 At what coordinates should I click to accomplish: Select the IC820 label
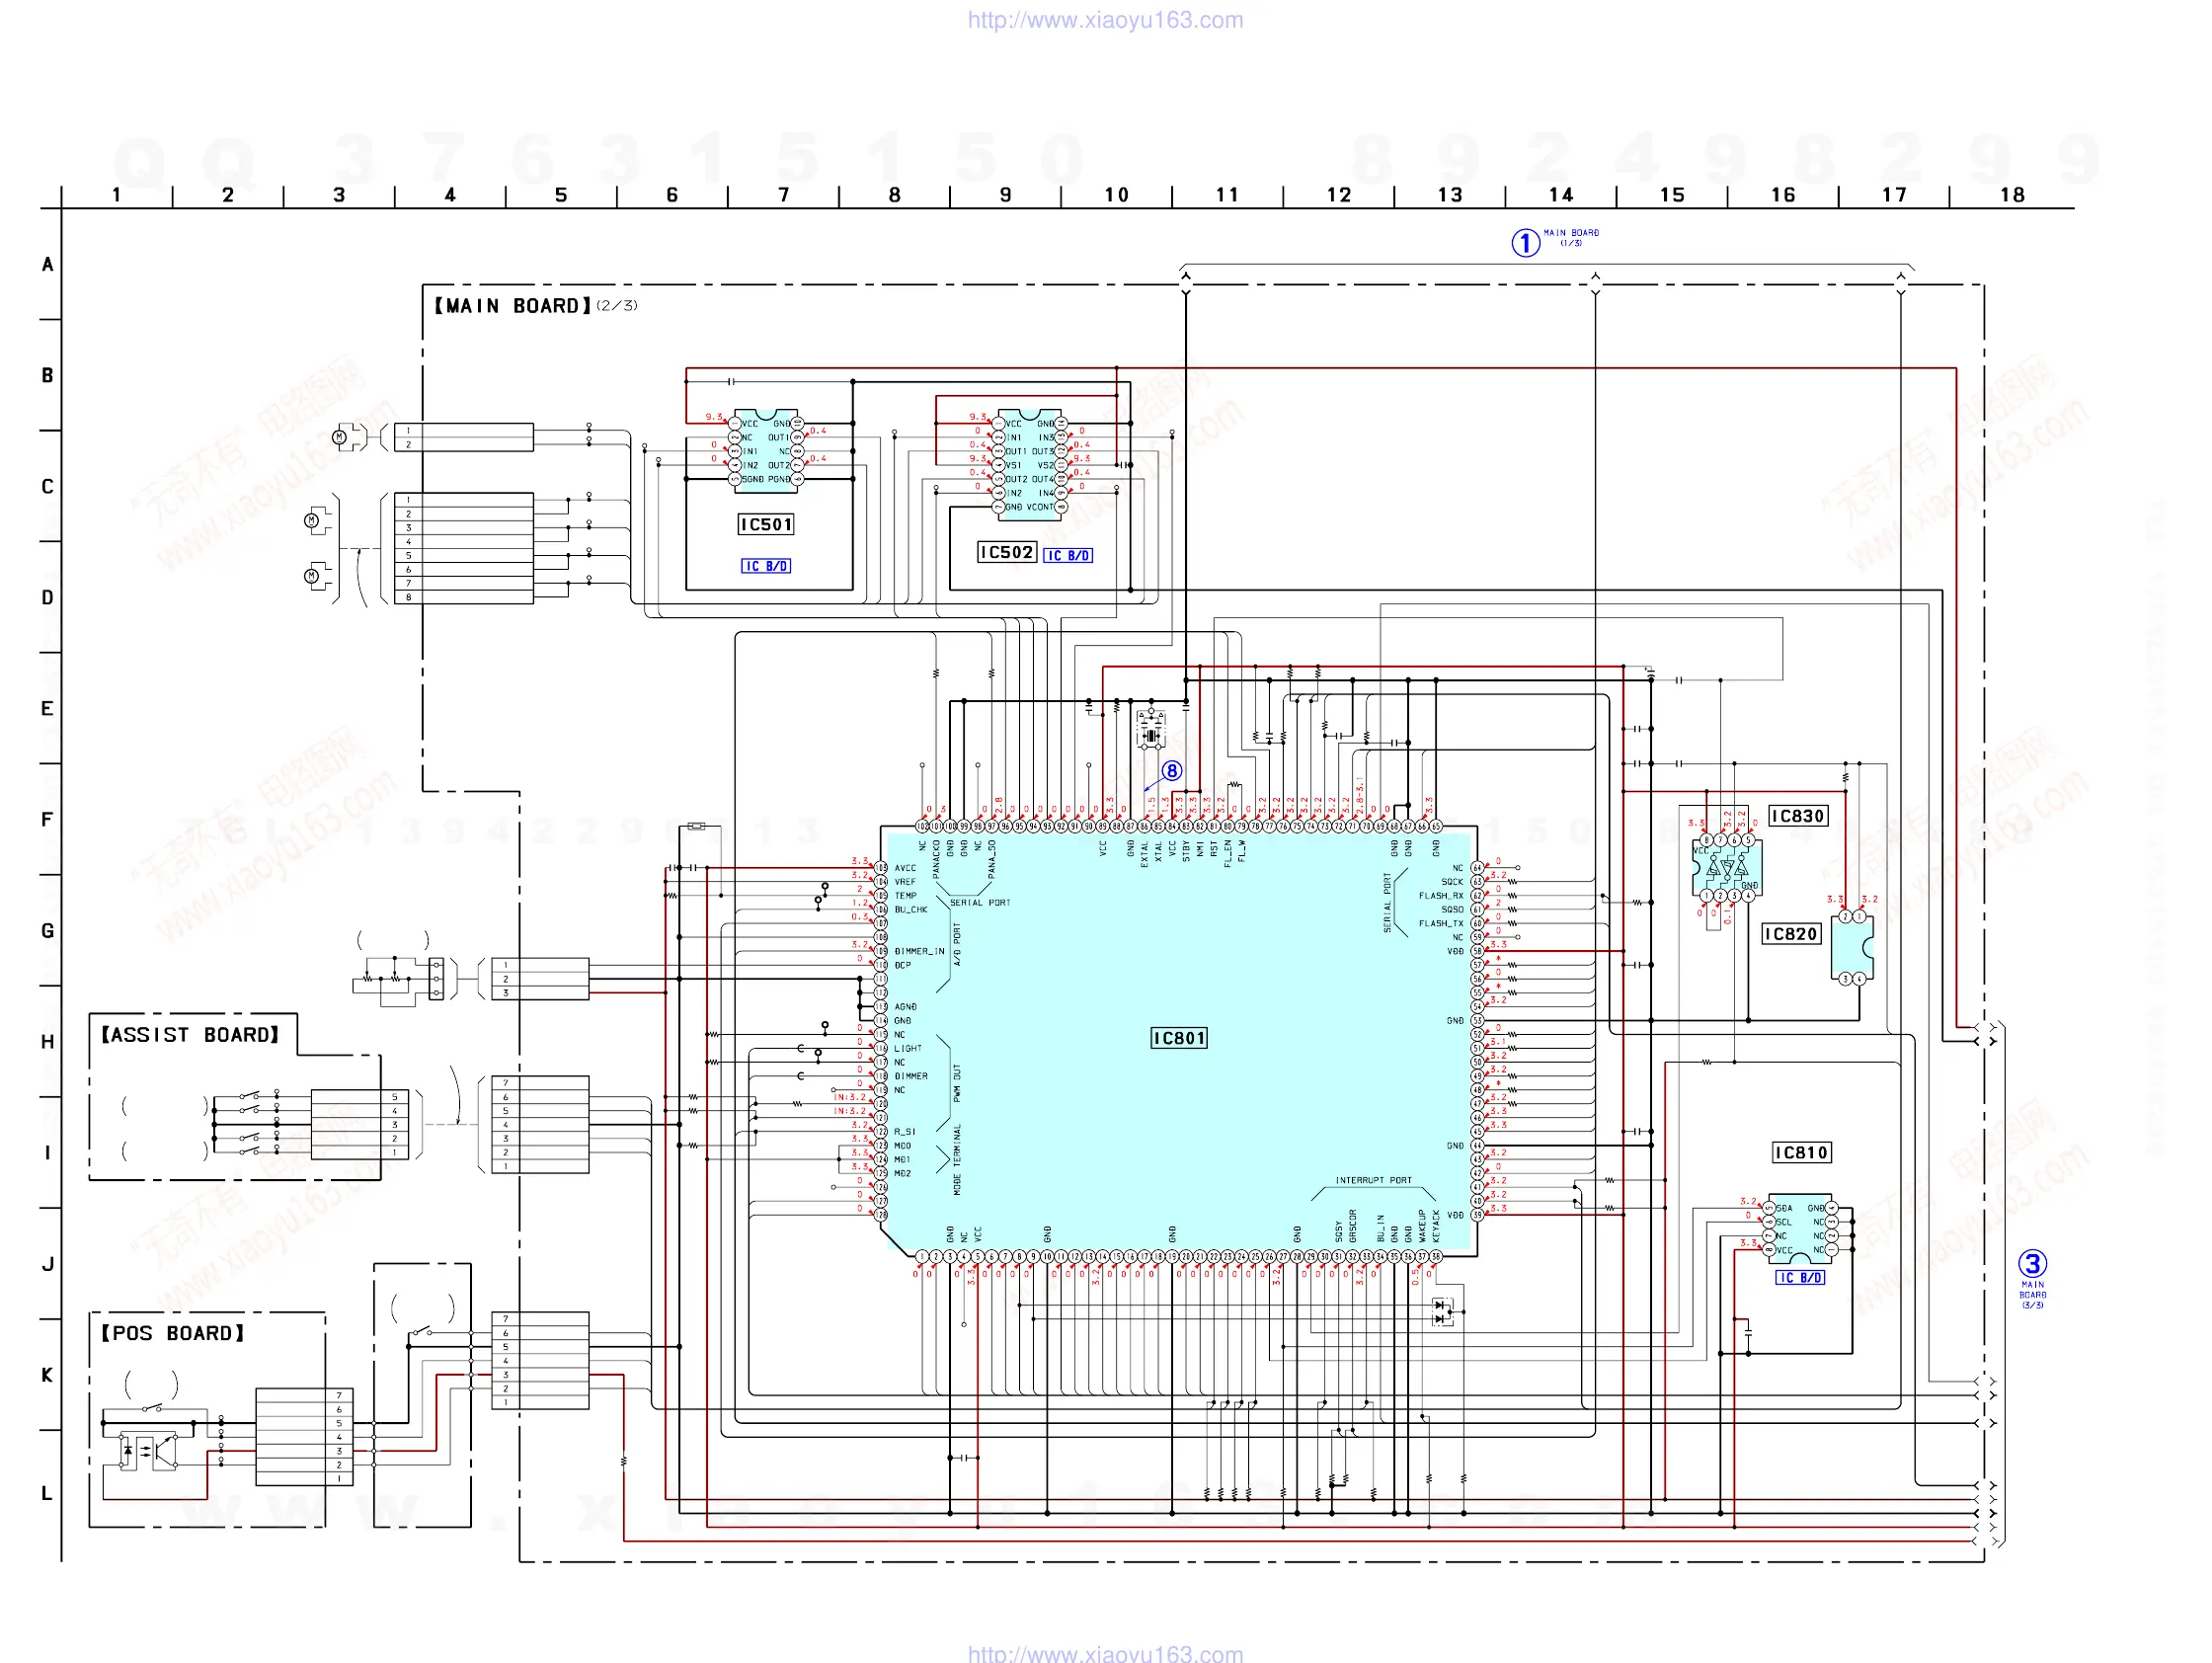[1791, 934]
